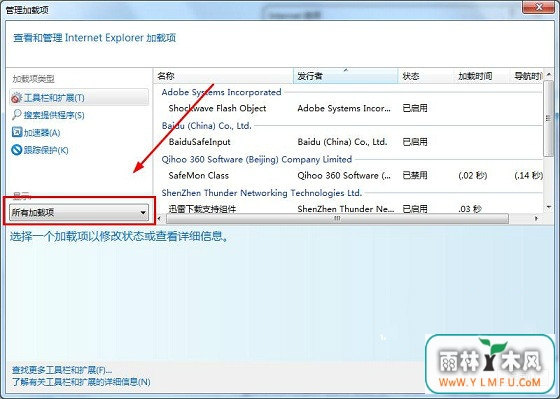Select the Shockwave Flash Object add-on
The image size is (560, 399).
217,108
